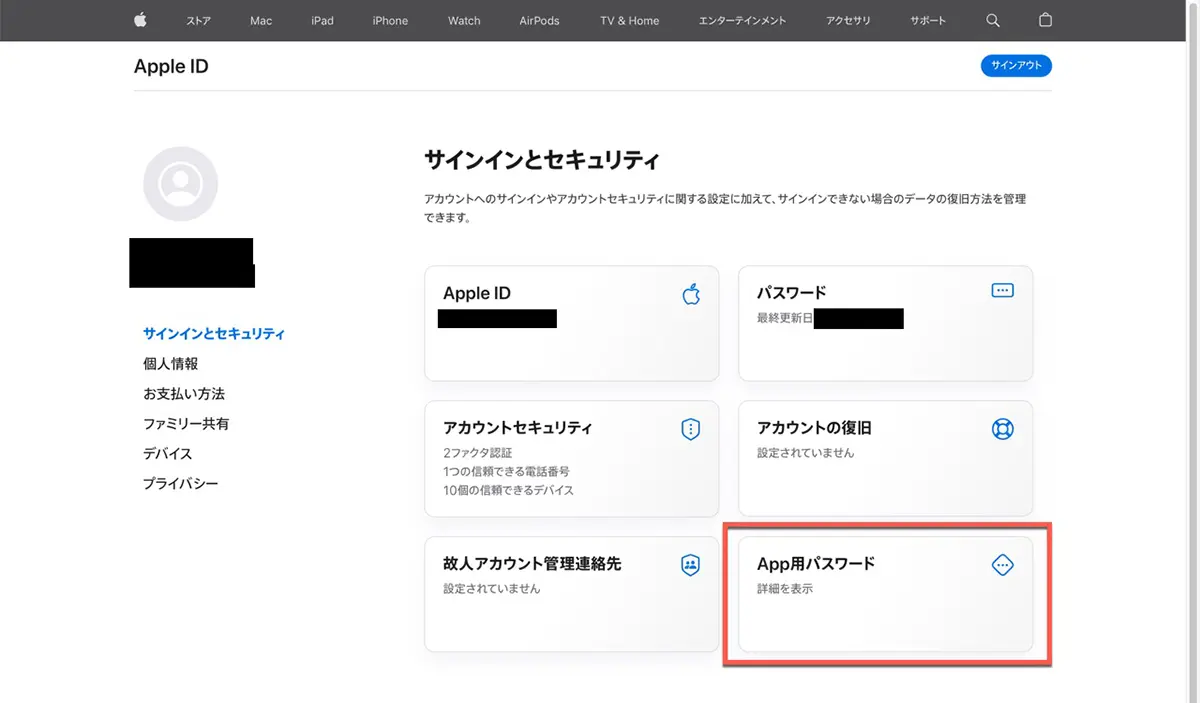1200x703 pixels.
Task: Click the サインアウト button
Action: point(1016,66)
